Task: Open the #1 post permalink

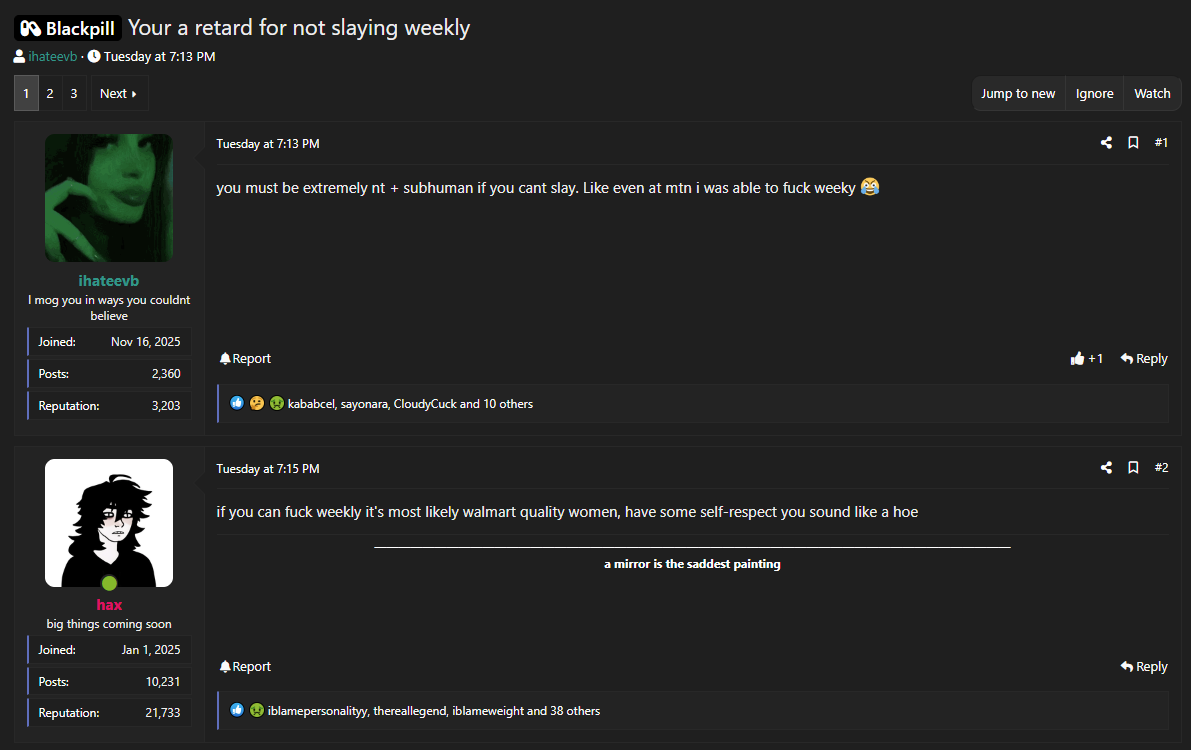Action: coord(1161,143)
